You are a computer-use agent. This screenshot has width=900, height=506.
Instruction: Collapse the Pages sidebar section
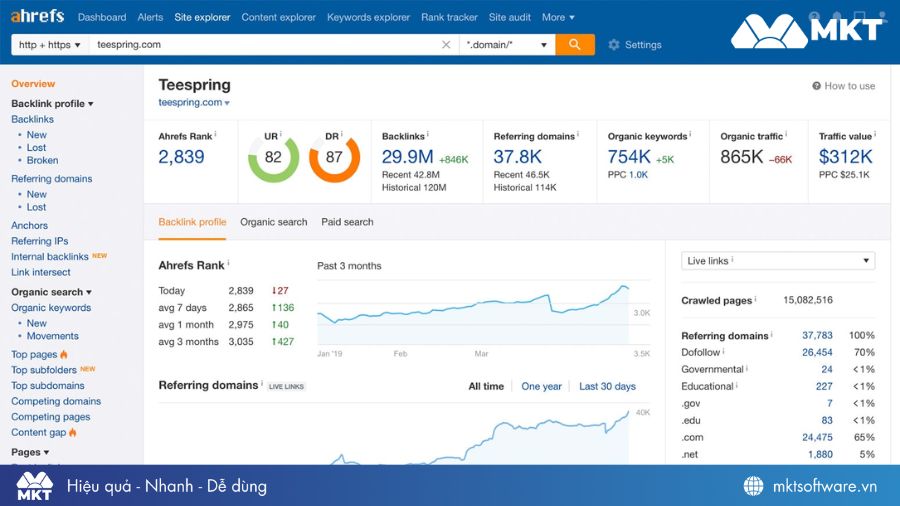pyautogui.click(x=30, y=451)
